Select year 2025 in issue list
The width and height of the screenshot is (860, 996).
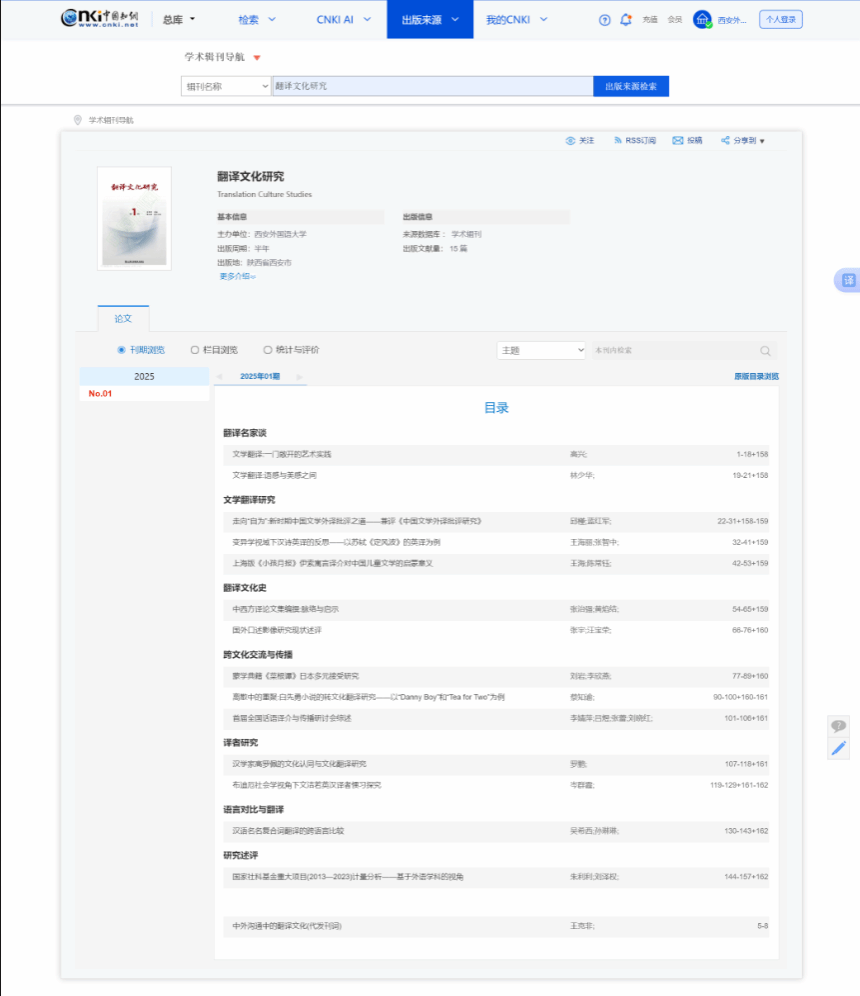point(144,377)
